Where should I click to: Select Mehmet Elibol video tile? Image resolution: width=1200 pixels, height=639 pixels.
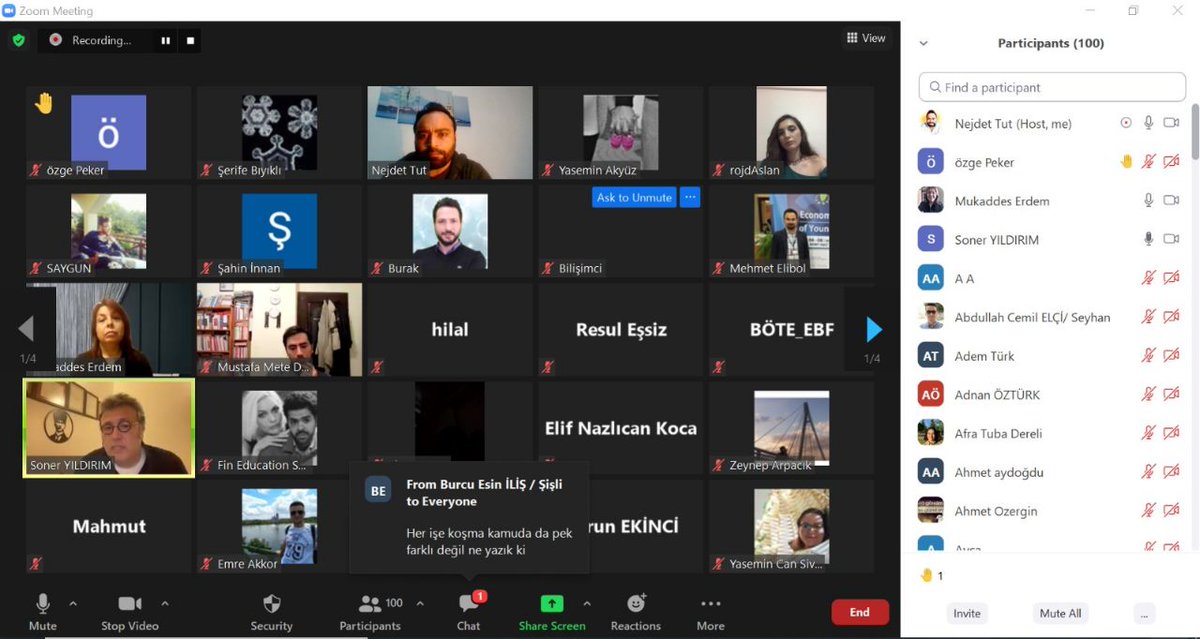792,231
